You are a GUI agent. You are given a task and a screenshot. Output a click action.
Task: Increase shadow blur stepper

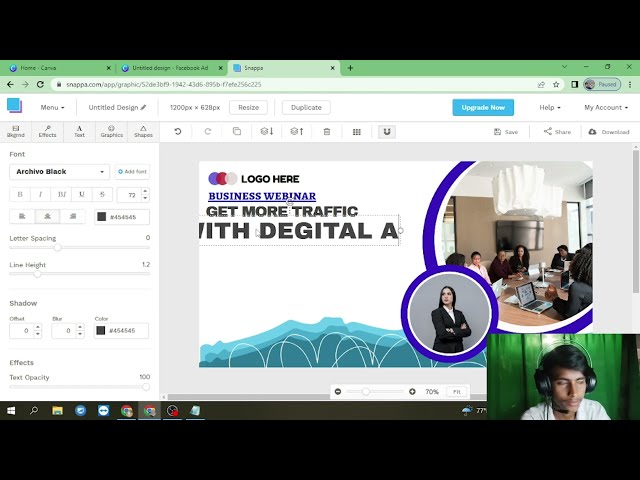point(80,327)
